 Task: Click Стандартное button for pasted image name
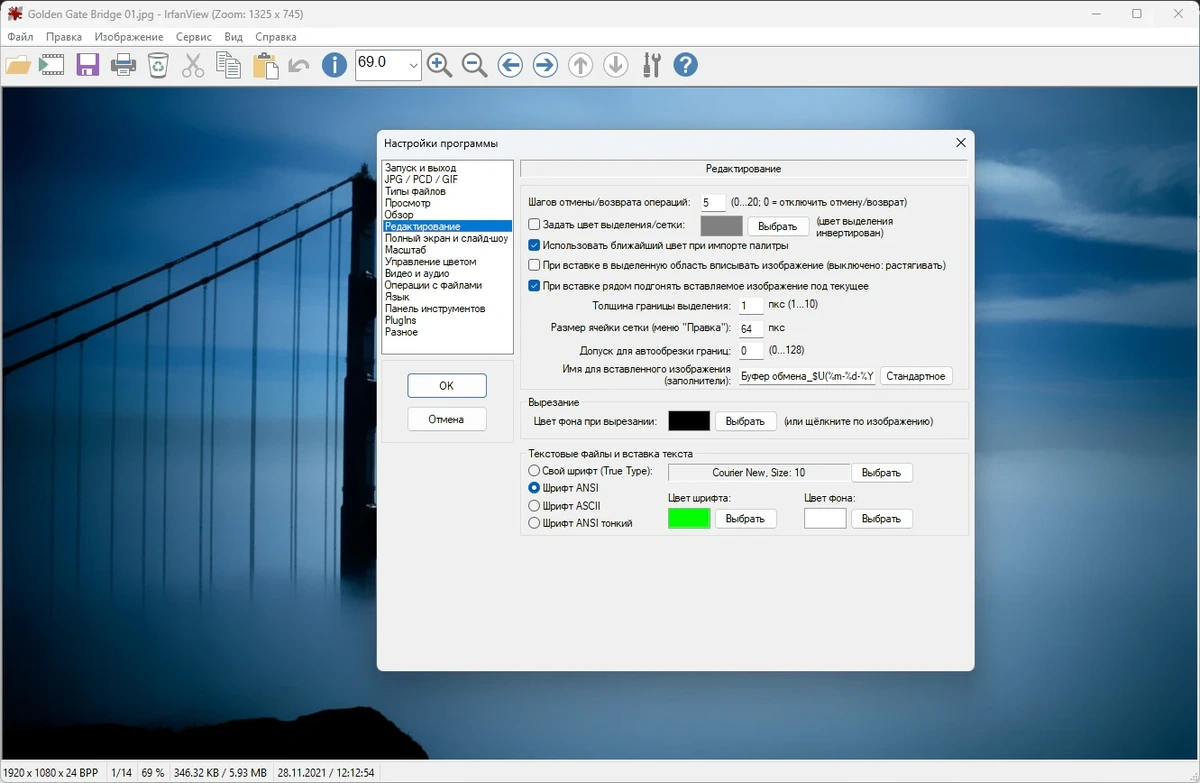click(x=916, y=376)
